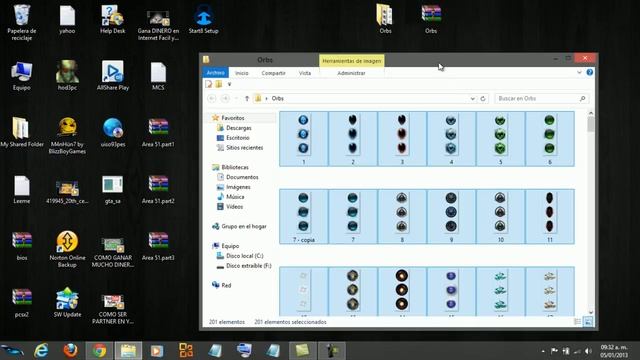The height and width of the screenshot is (360, 640).
Task: Open Escritorio in the navigation pane
Action: [x=238, y=138]
